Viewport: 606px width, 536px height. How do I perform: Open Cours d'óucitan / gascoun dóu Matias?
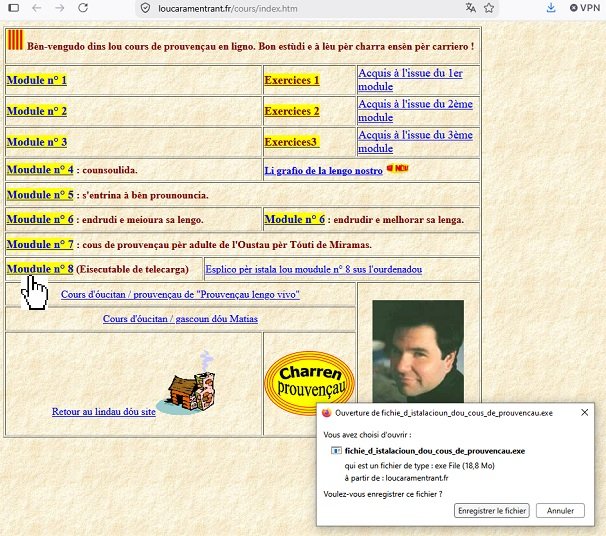pos(180,319)
